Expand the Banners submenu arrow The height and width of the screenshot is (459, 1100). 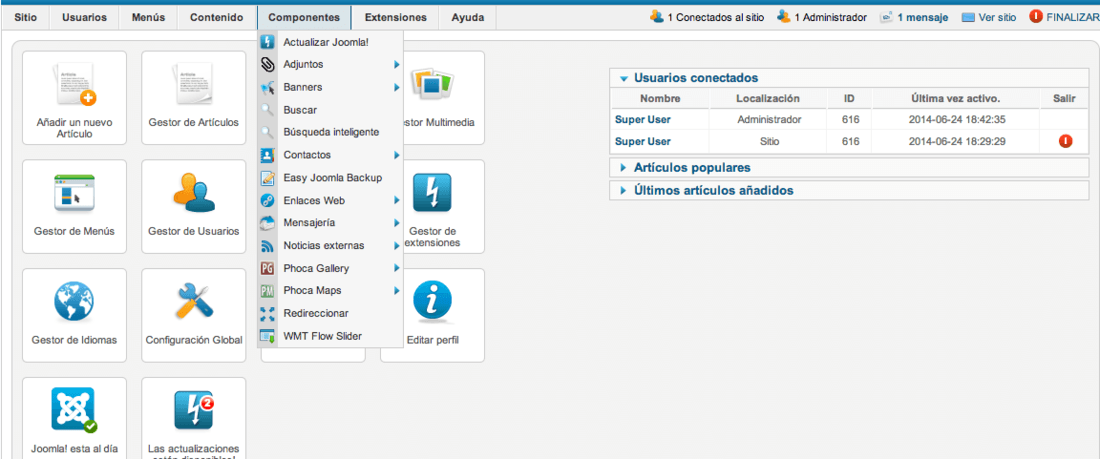(396, 88)
